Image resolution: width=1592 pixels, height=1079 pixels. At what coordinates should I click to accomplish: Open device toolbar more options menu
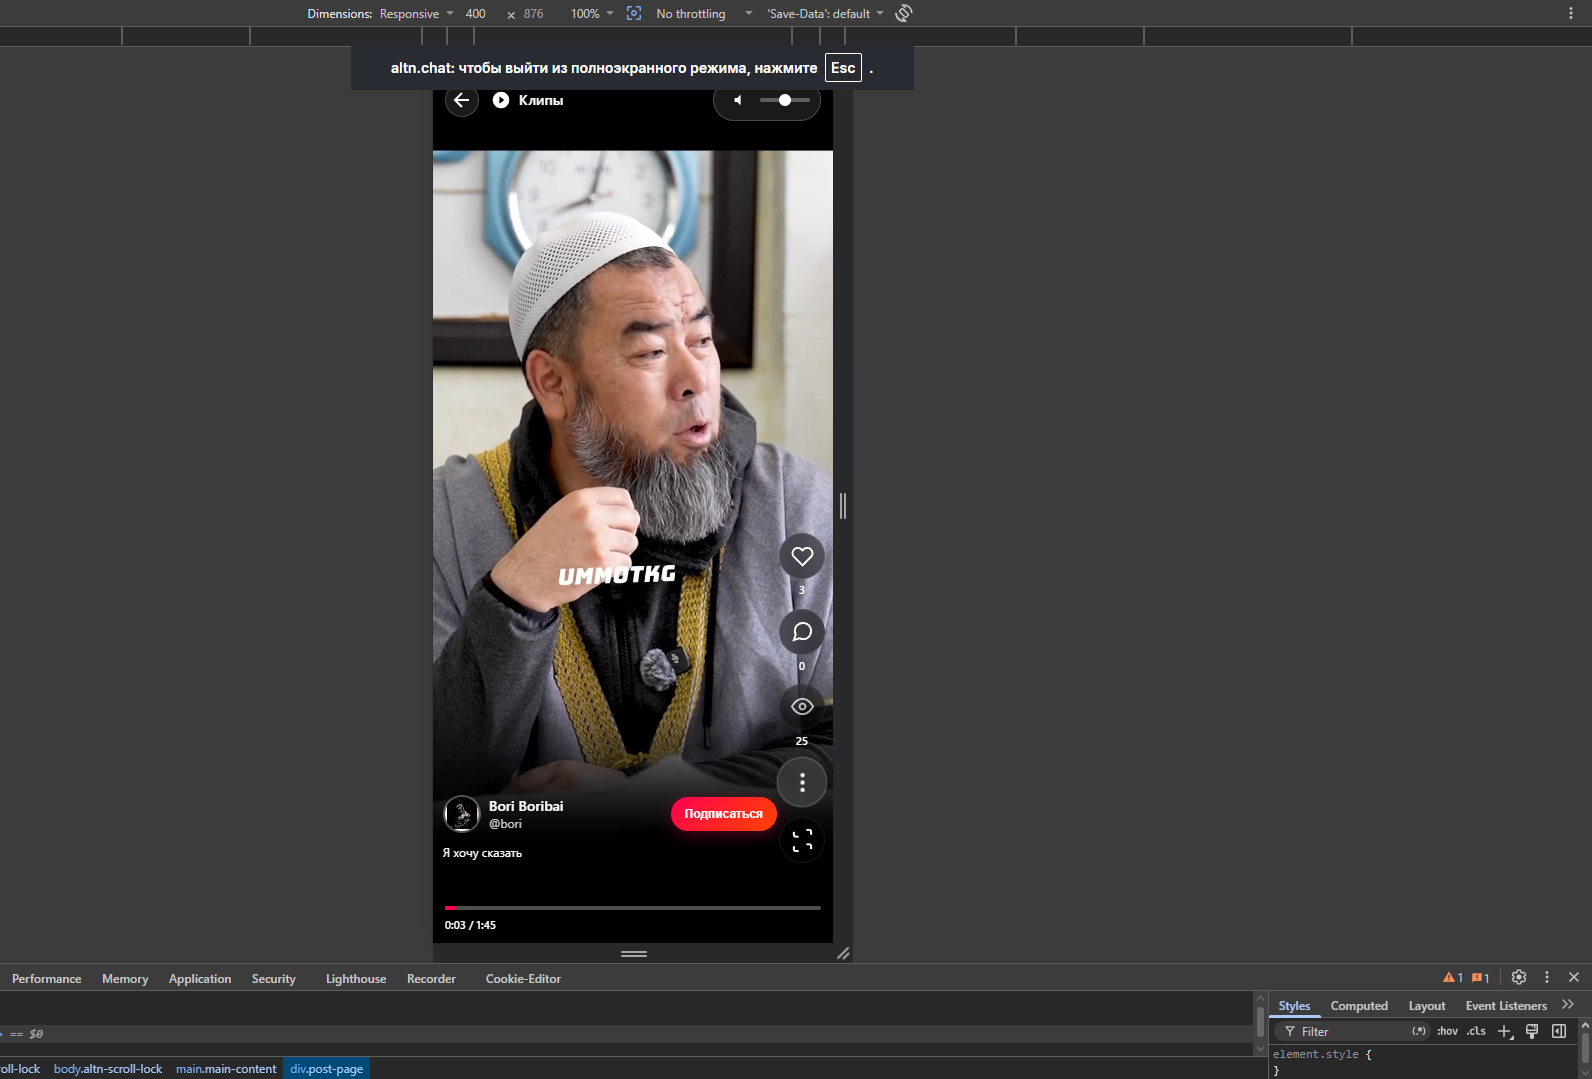[x=1571, y=13]
